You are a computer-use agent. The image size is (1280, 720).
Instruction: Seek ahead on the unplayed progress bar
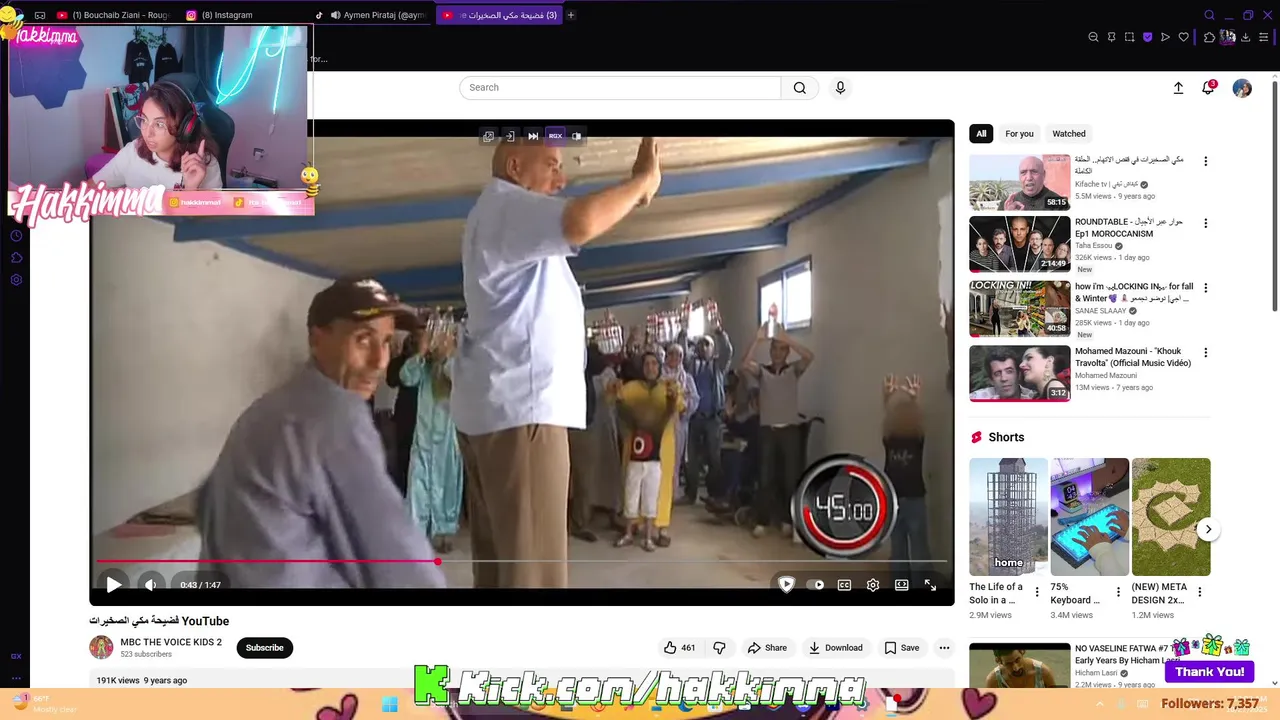(692, 561)
